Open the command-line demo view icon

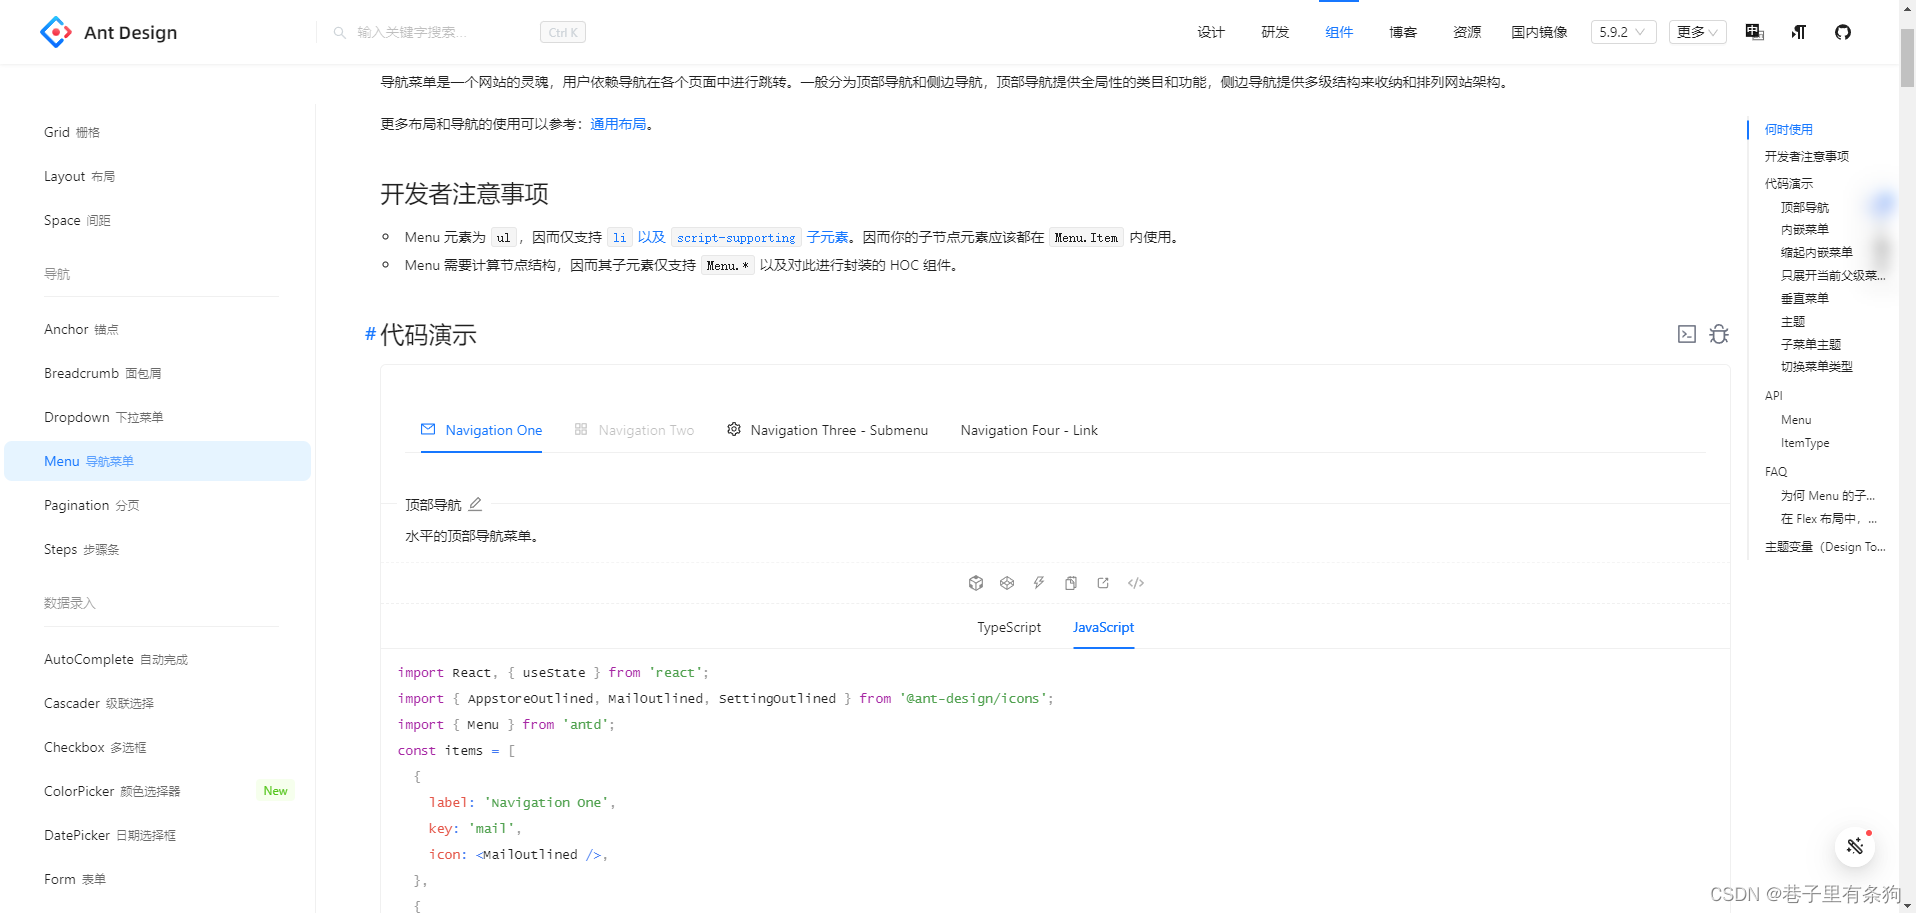tap(1687, 334)
